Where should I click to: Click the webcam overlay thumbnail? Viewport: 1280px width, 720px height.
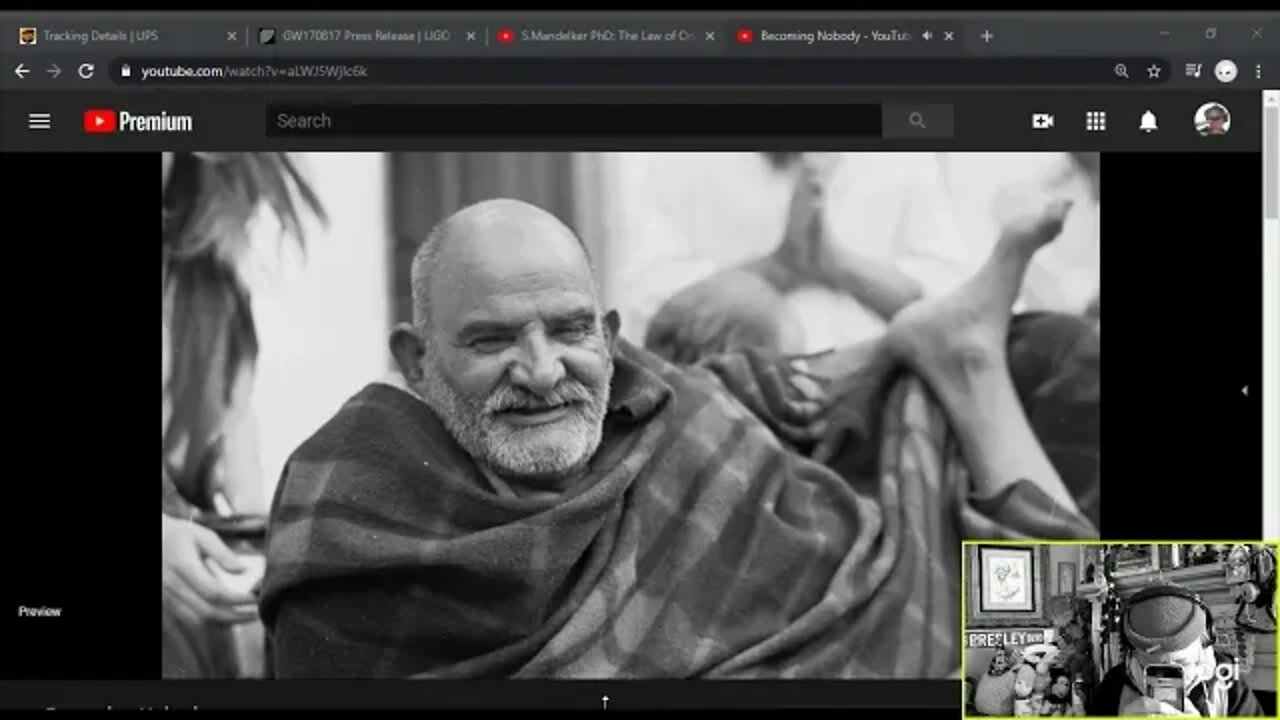coord(1120,630)
